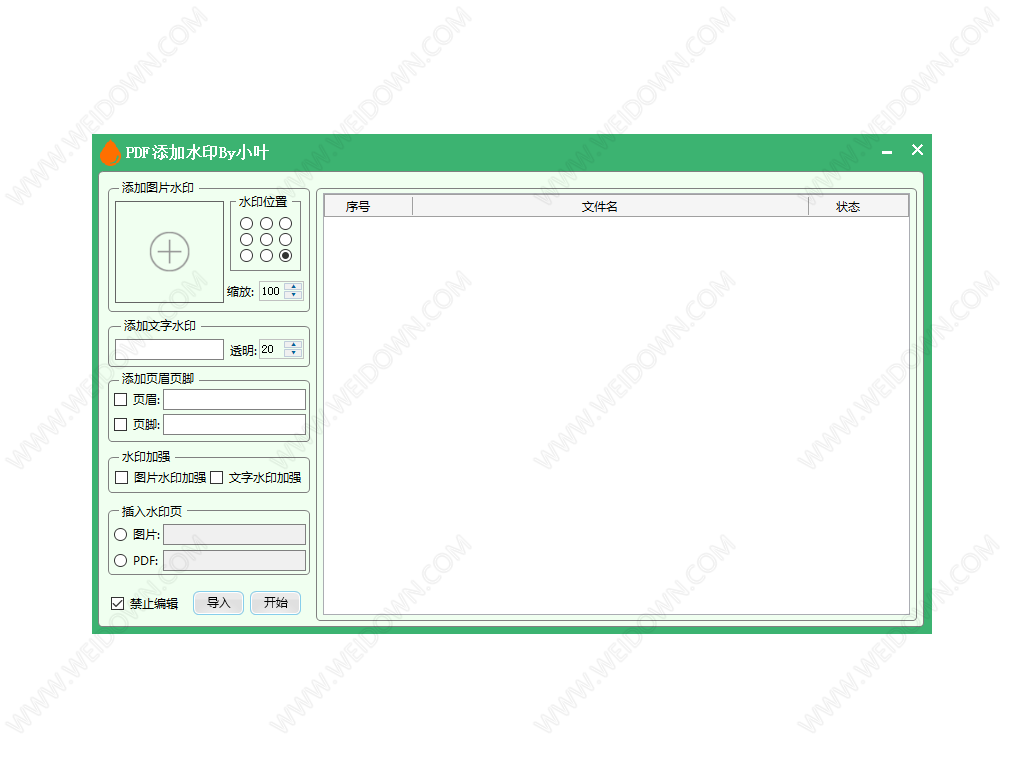
Task: Select top-left watermark position radio button
Action: (247, 224)
